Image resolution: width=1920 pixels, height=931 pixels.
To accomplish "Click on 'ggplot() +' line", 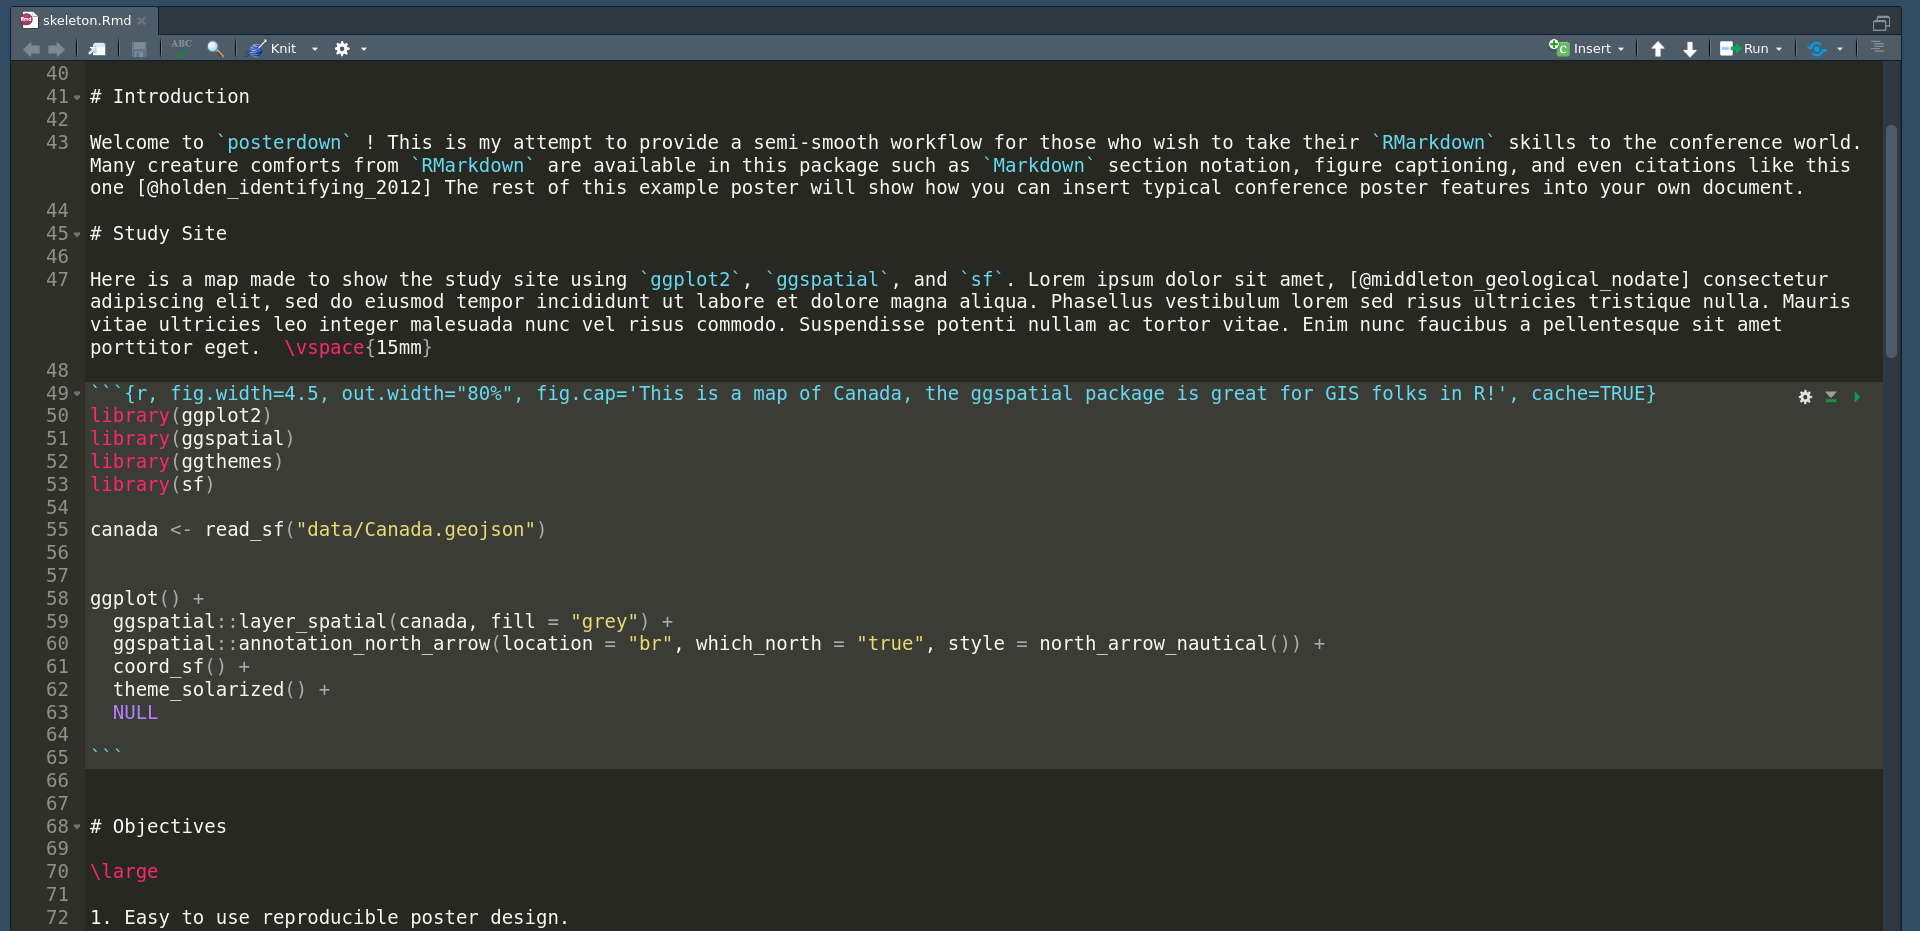I will click(147, 599).
